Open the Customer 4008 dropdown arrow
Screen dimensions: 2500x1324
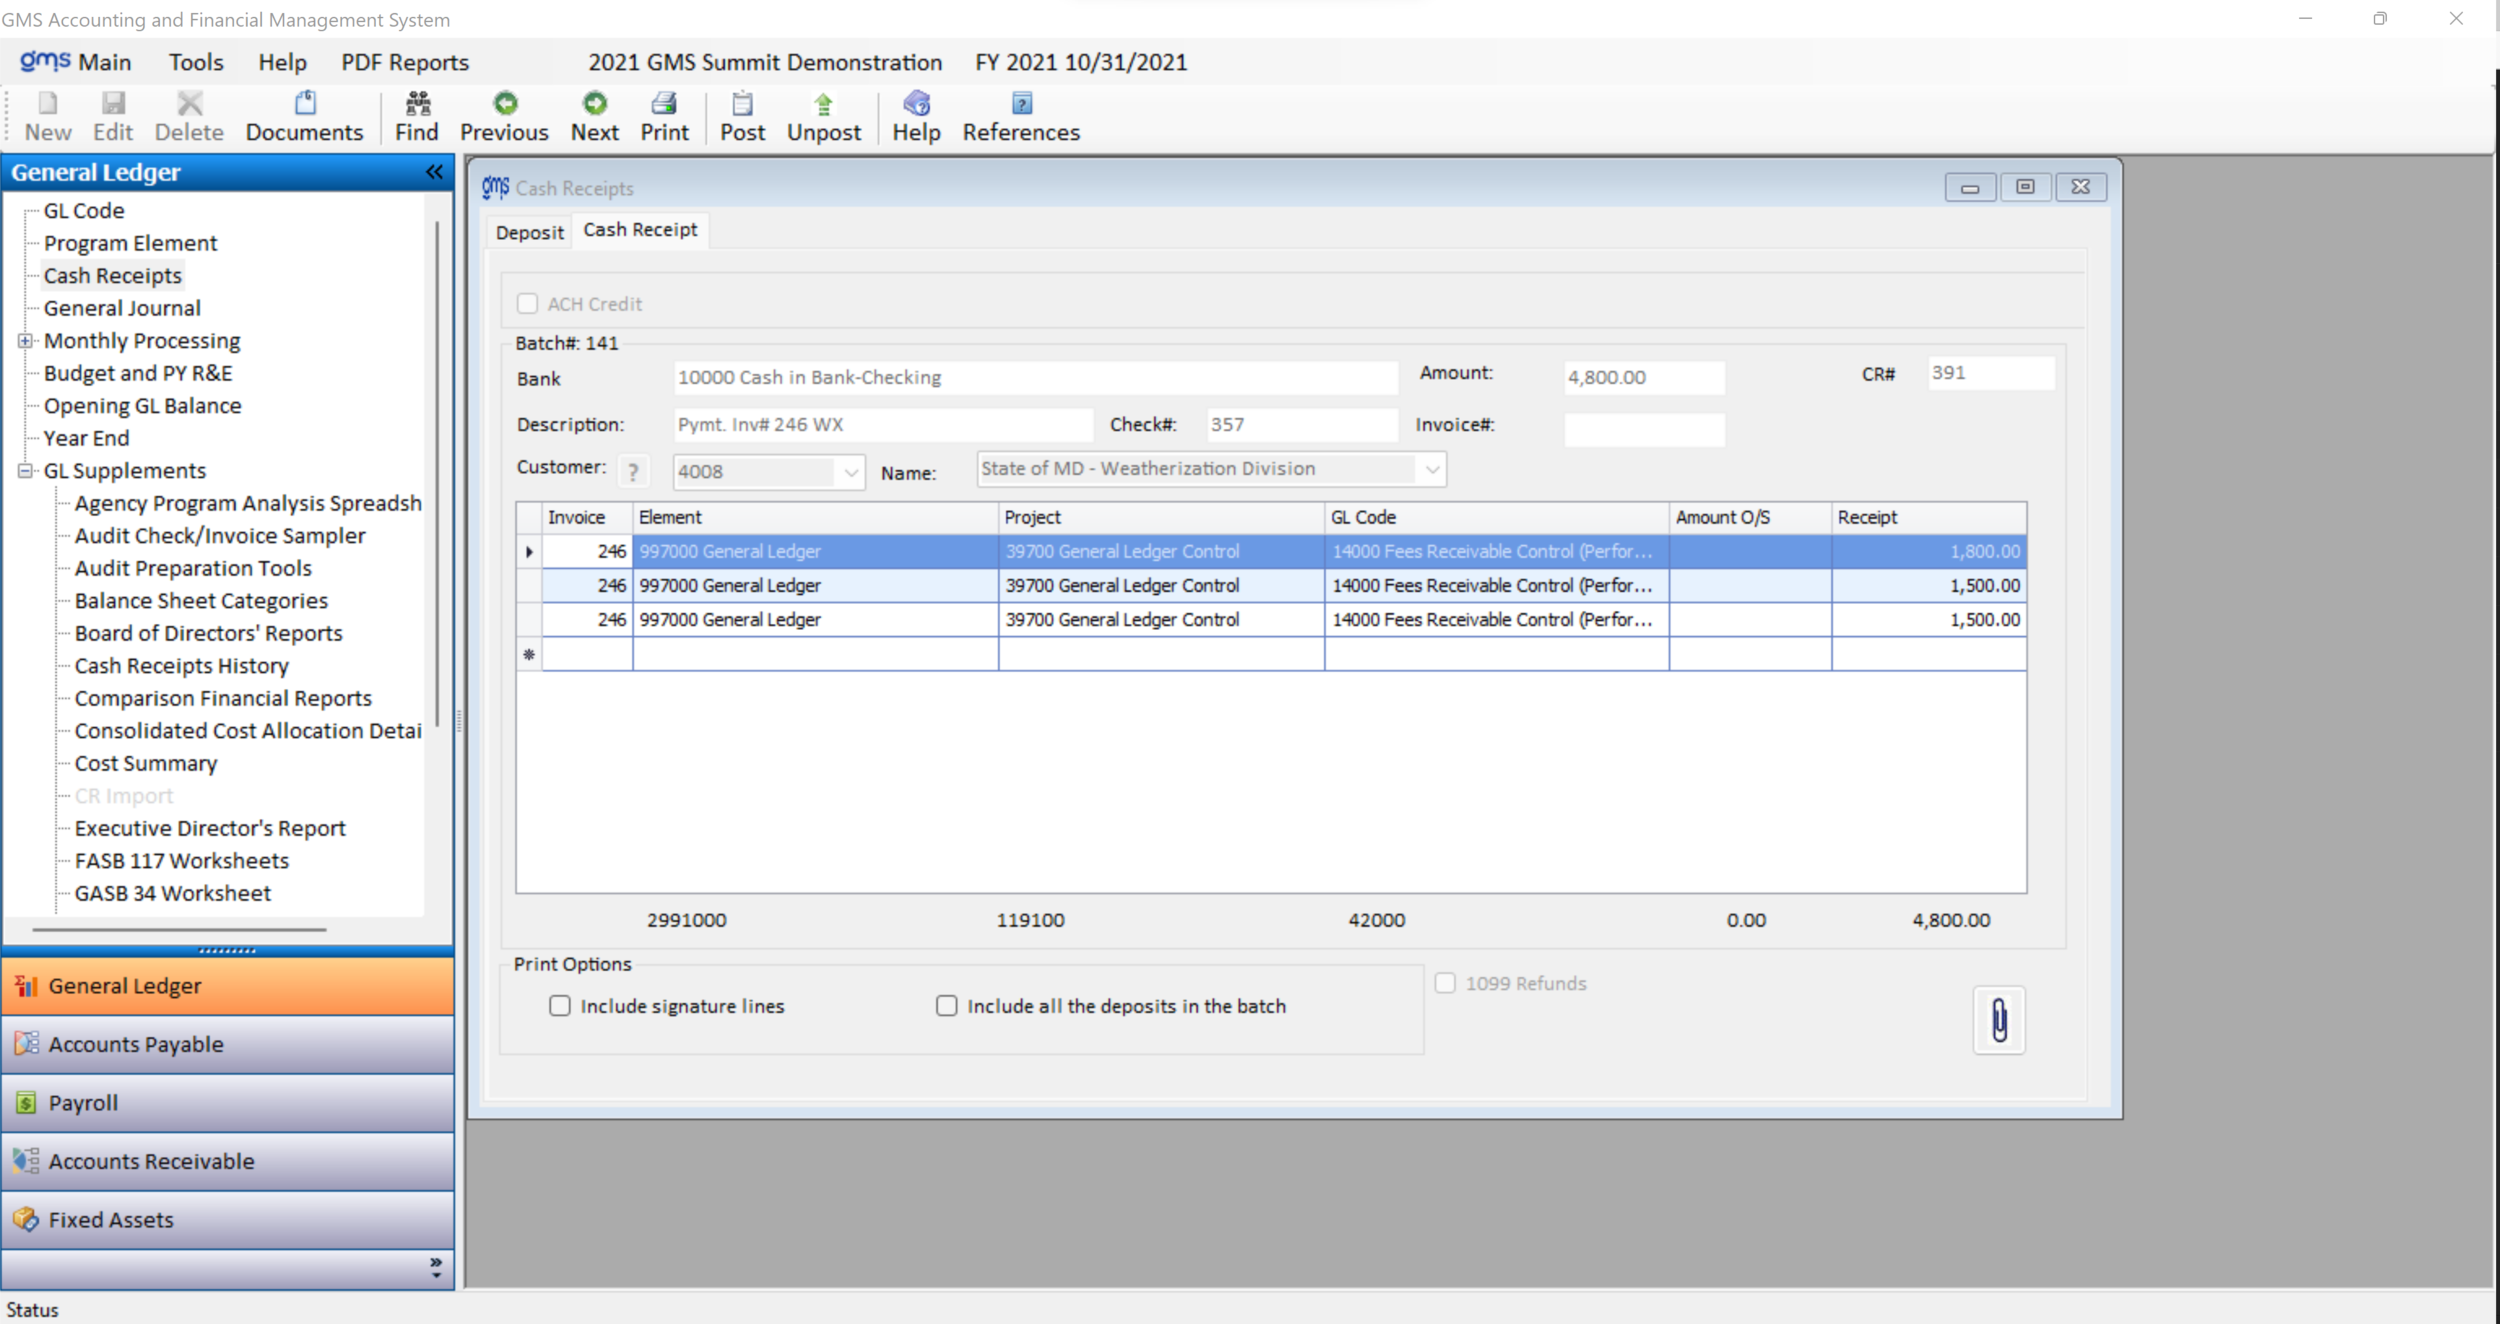[x=851, y=472]
